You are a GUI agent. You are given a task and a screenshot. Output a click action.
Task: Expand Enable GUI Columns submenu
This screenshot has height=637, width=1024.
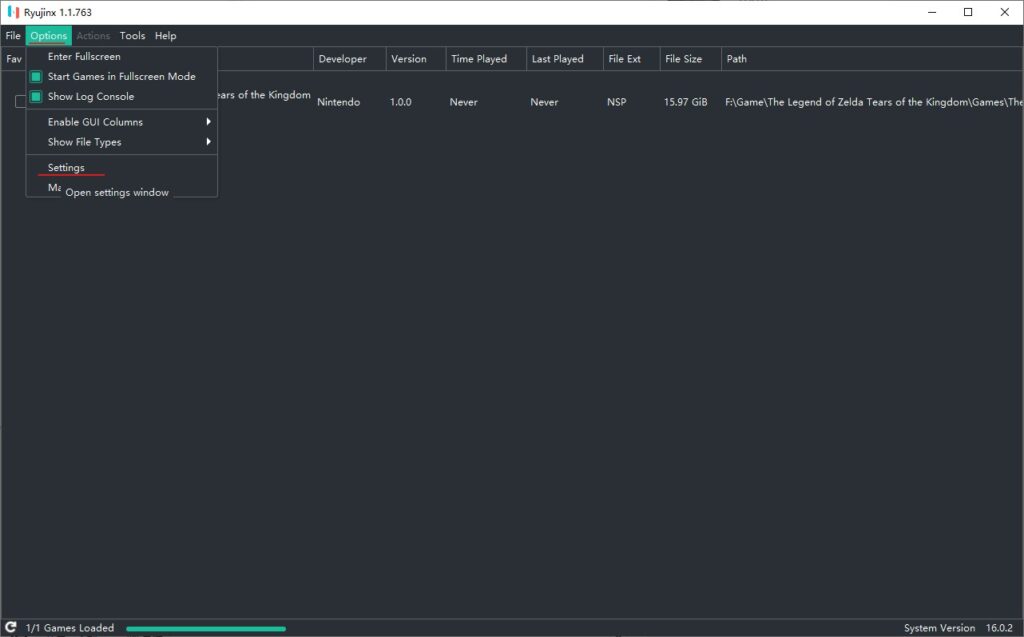pos(121,122)
